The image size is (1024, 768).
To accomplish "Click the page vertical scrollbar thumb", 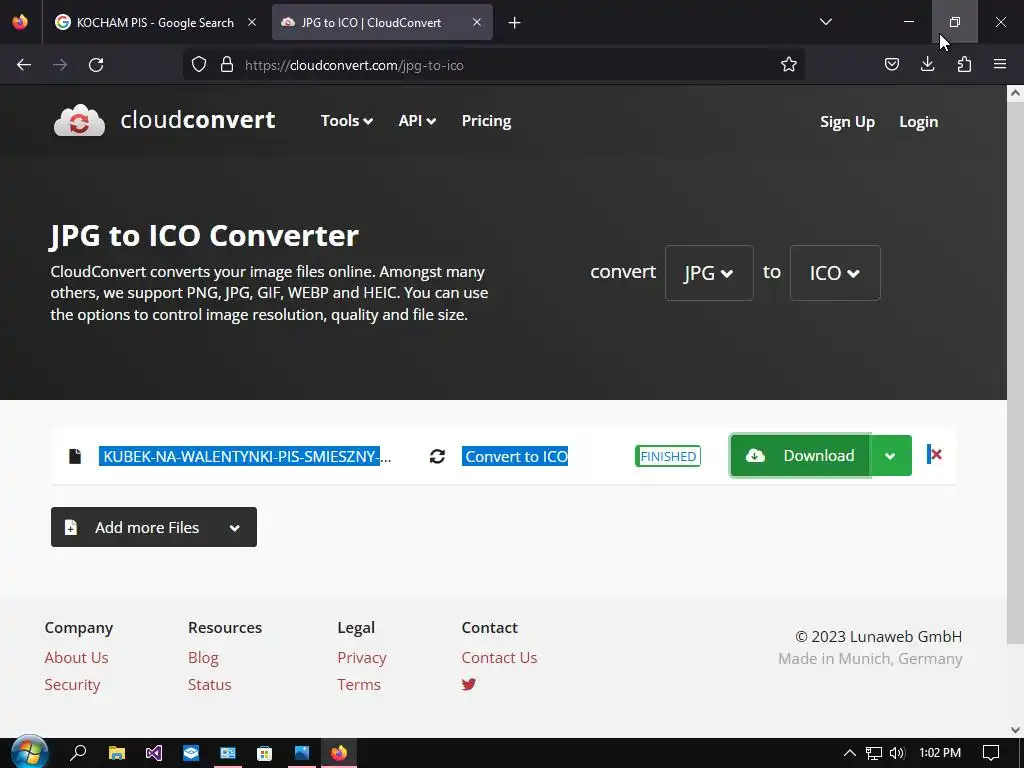I will click(x=1015, y=372).
